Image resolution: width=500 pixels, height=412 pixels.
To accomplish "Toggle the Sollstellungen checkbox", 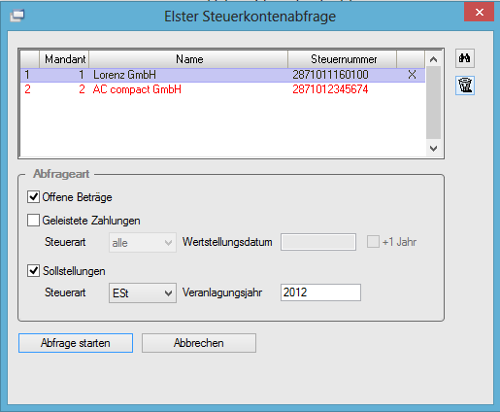I will [x=33, y=271].
